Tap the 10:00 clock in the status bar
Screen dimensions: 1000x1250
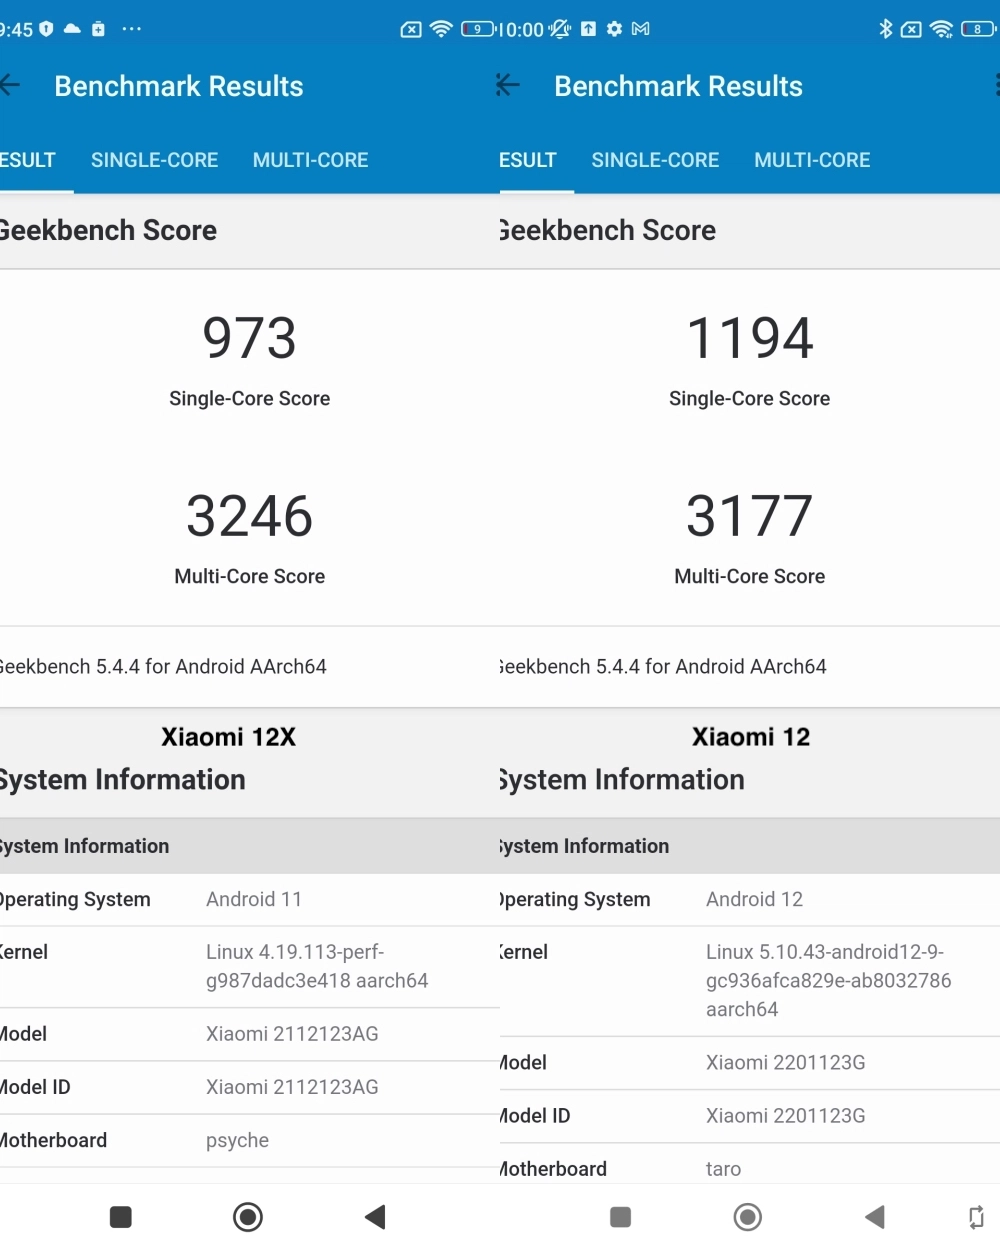tap(521, 30)
